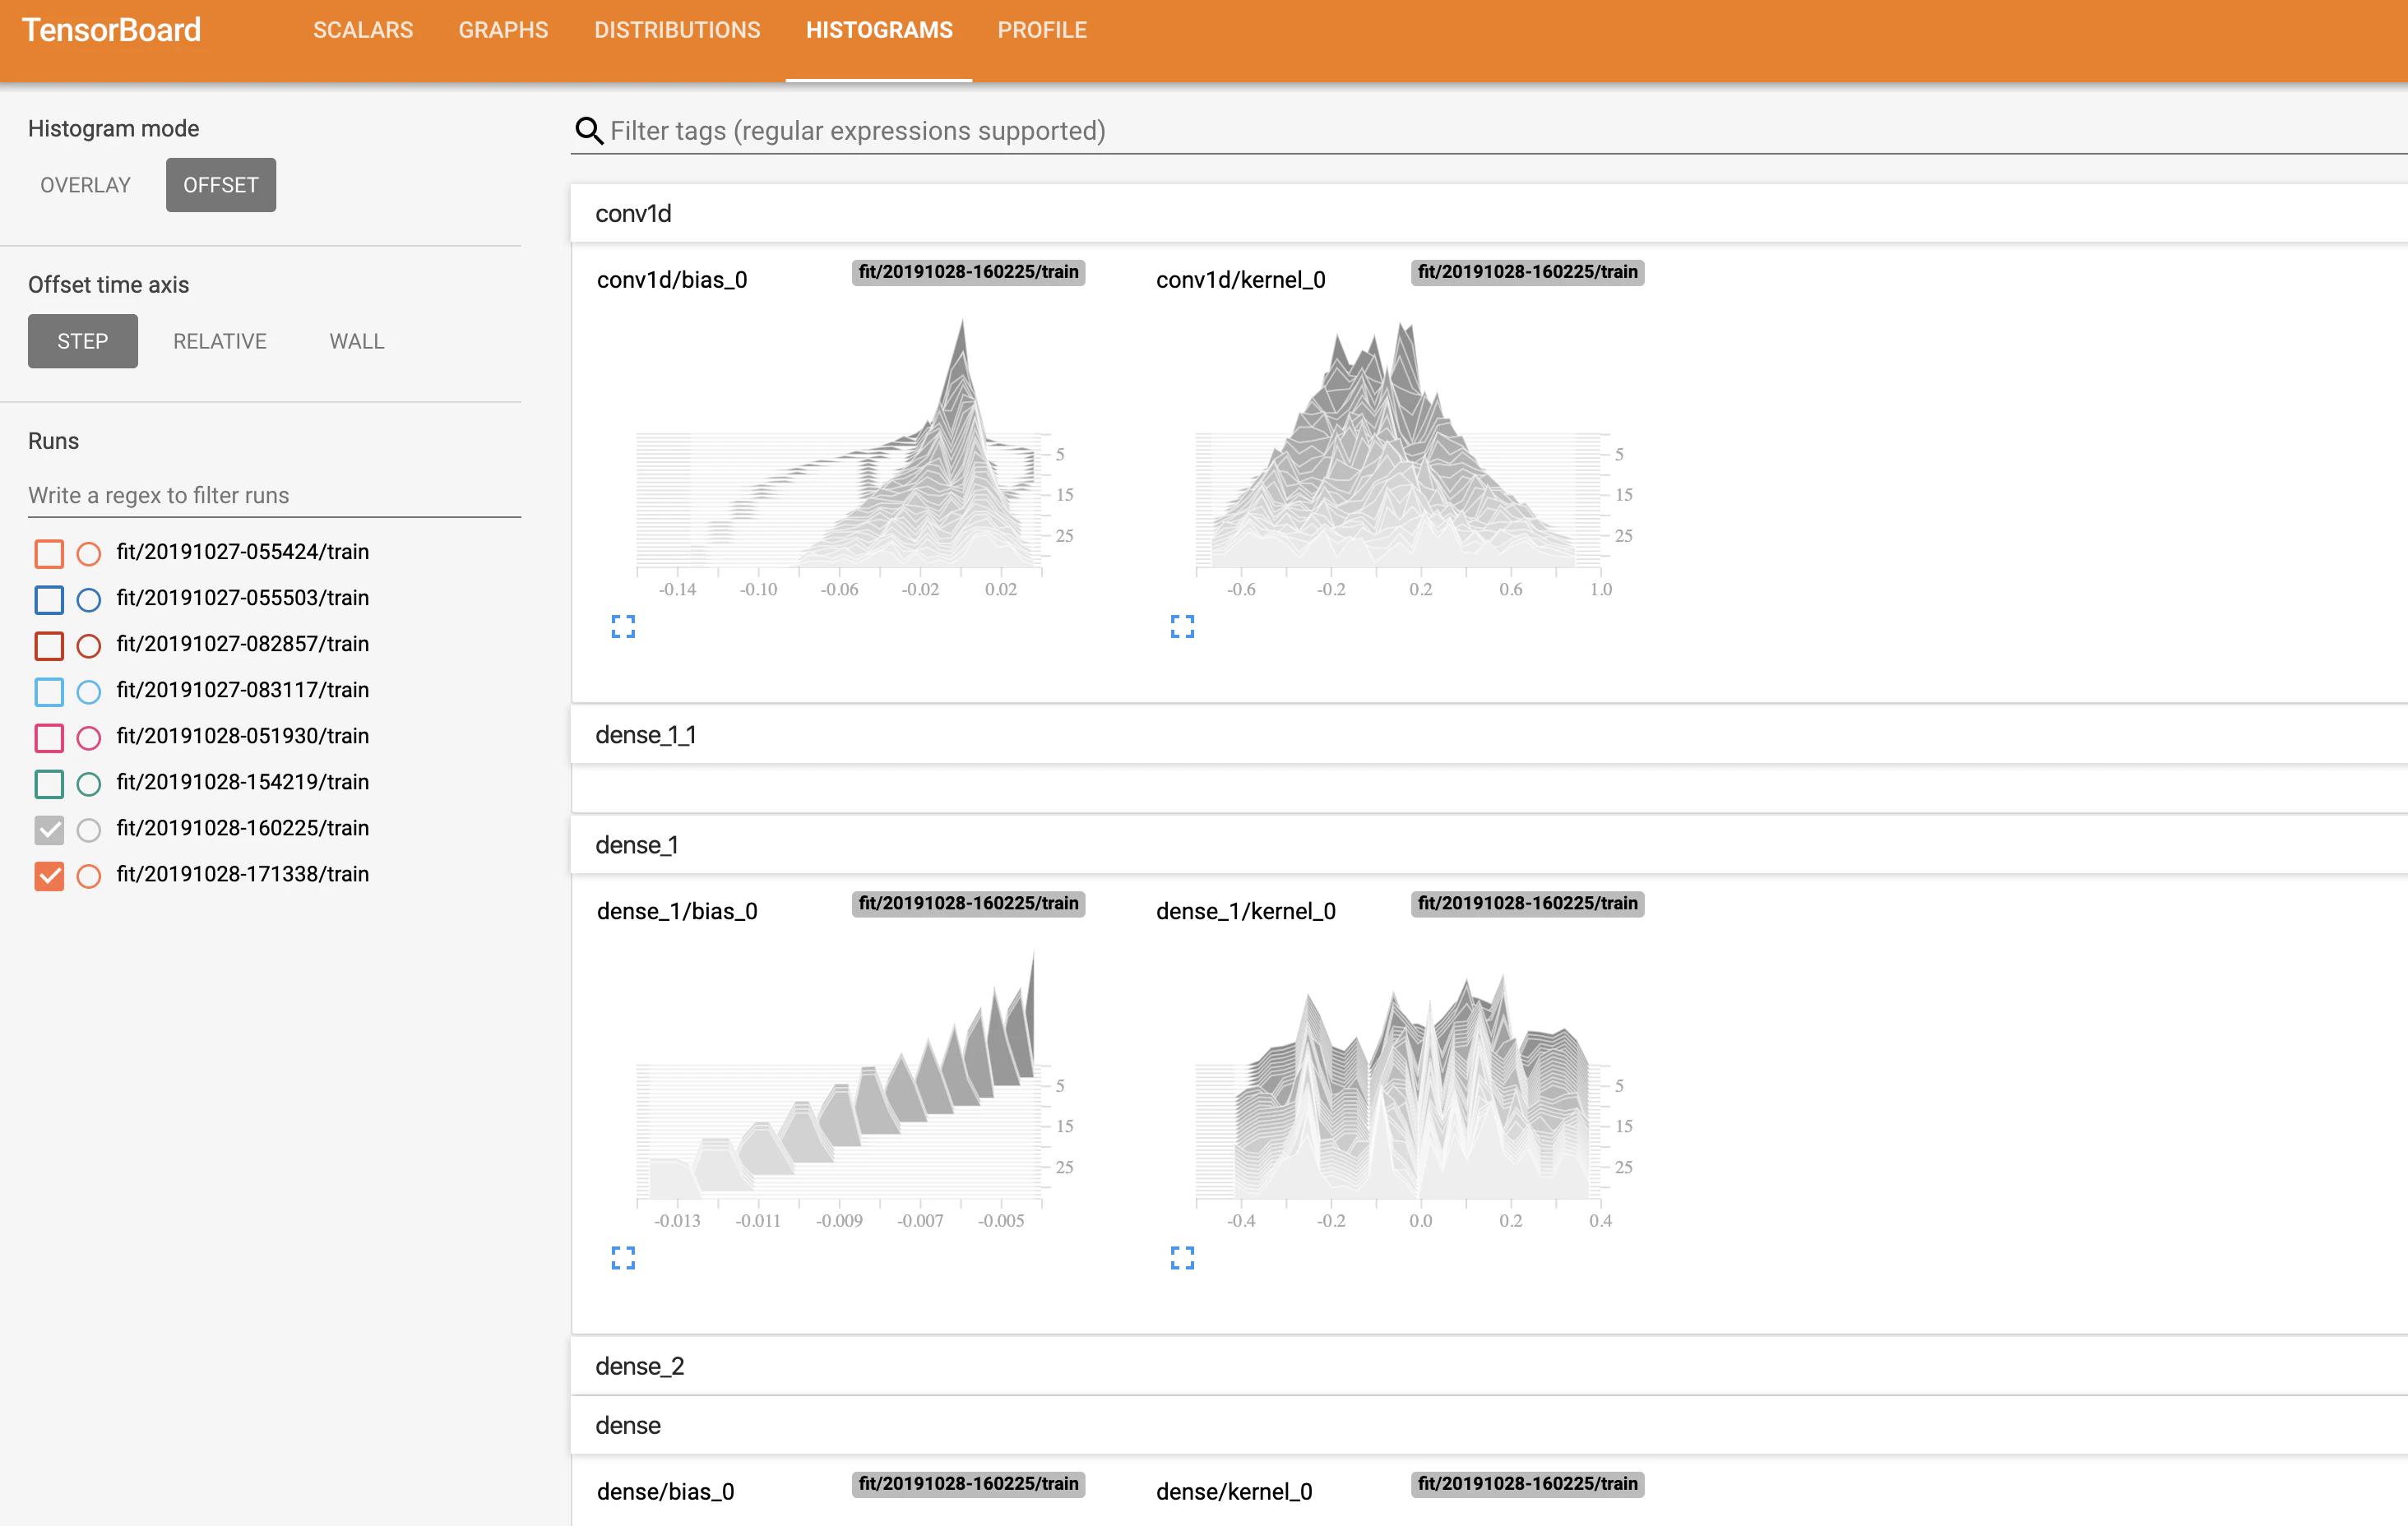Select only fit/20191027-083117/train via radio

89,691
